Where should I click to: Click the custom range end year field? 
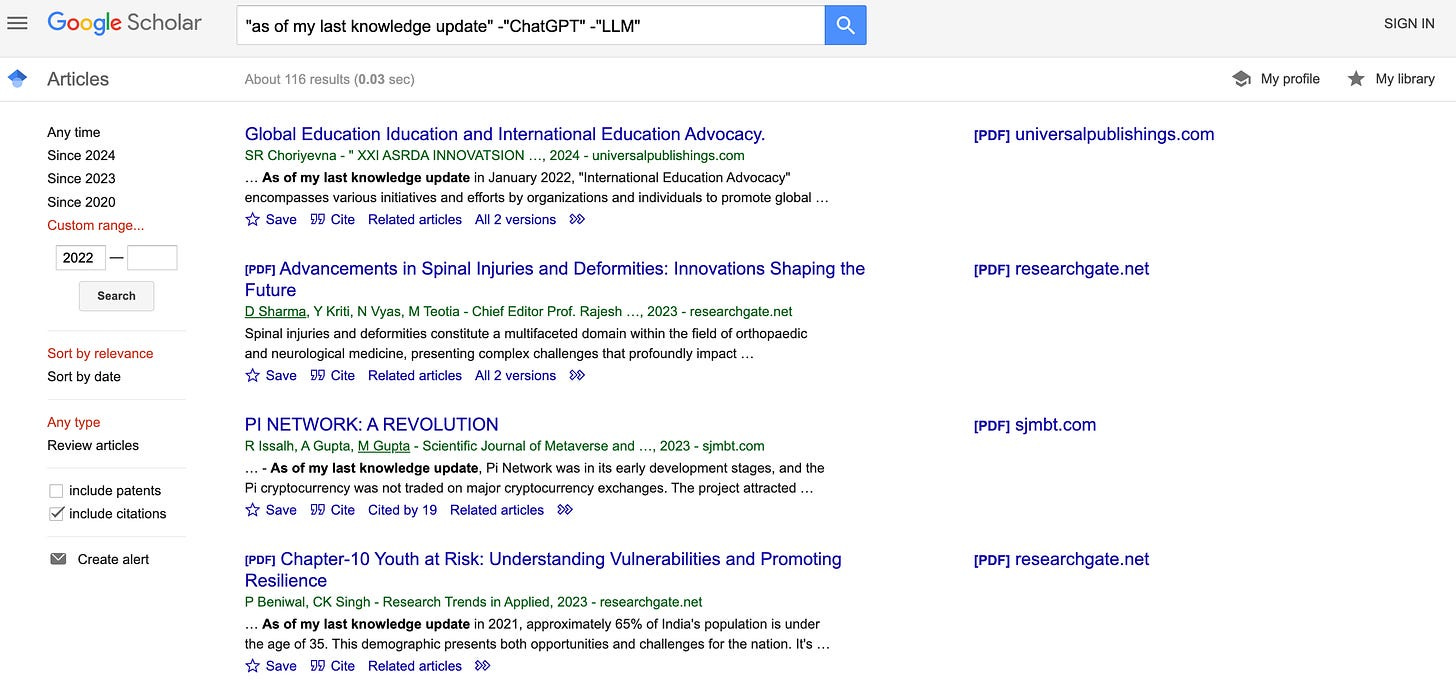(152, 258)
